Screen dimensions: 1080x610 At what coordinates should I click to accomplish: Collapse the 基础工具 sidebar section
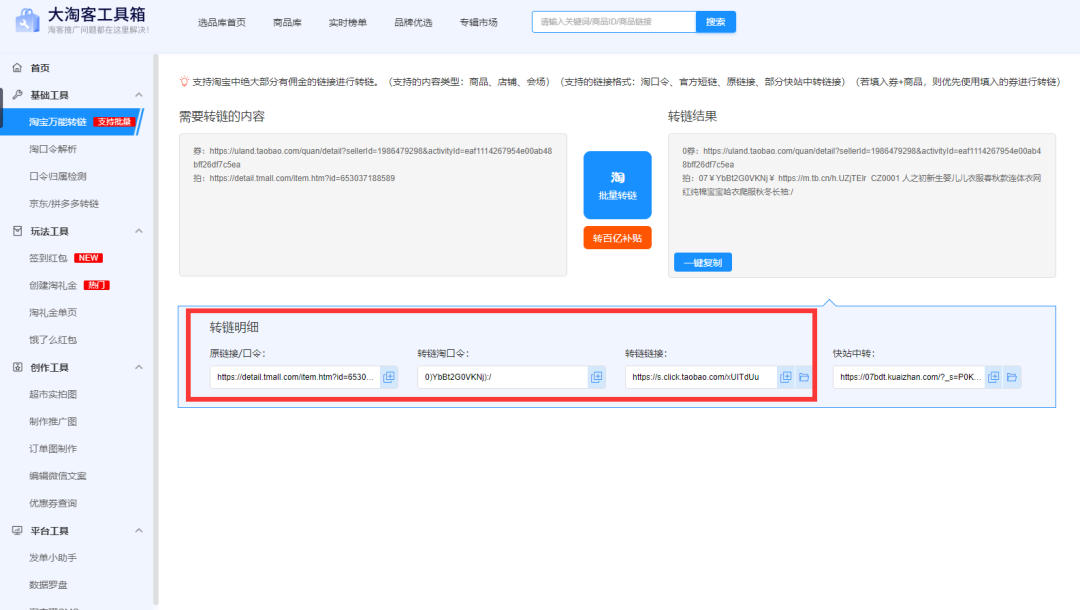pyautogui.click(x=138, y=95)
